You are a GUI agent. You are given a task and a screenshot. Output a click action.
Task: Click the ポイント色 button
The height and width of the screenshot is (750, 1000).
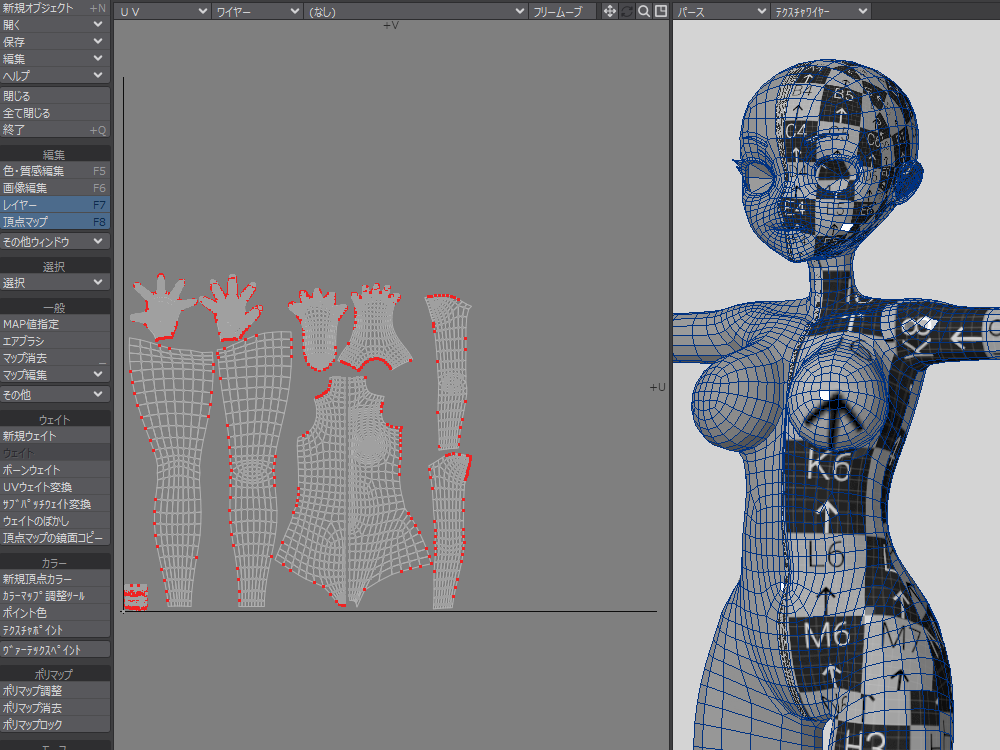tap(55, 612)
